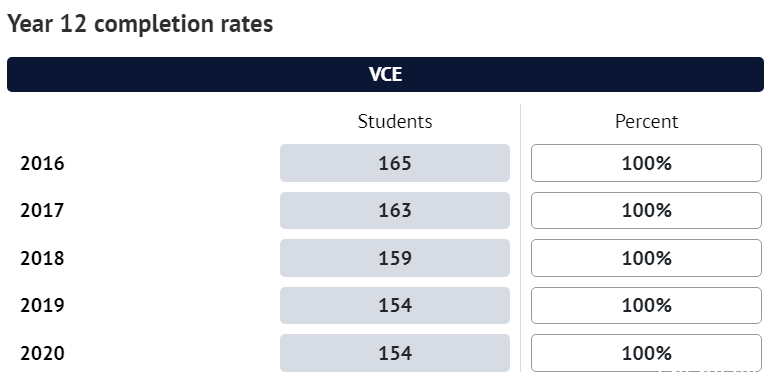Click the 163 students cell for 2017
This screenshot has width=769, height=385.
click(x=395, y=210)
